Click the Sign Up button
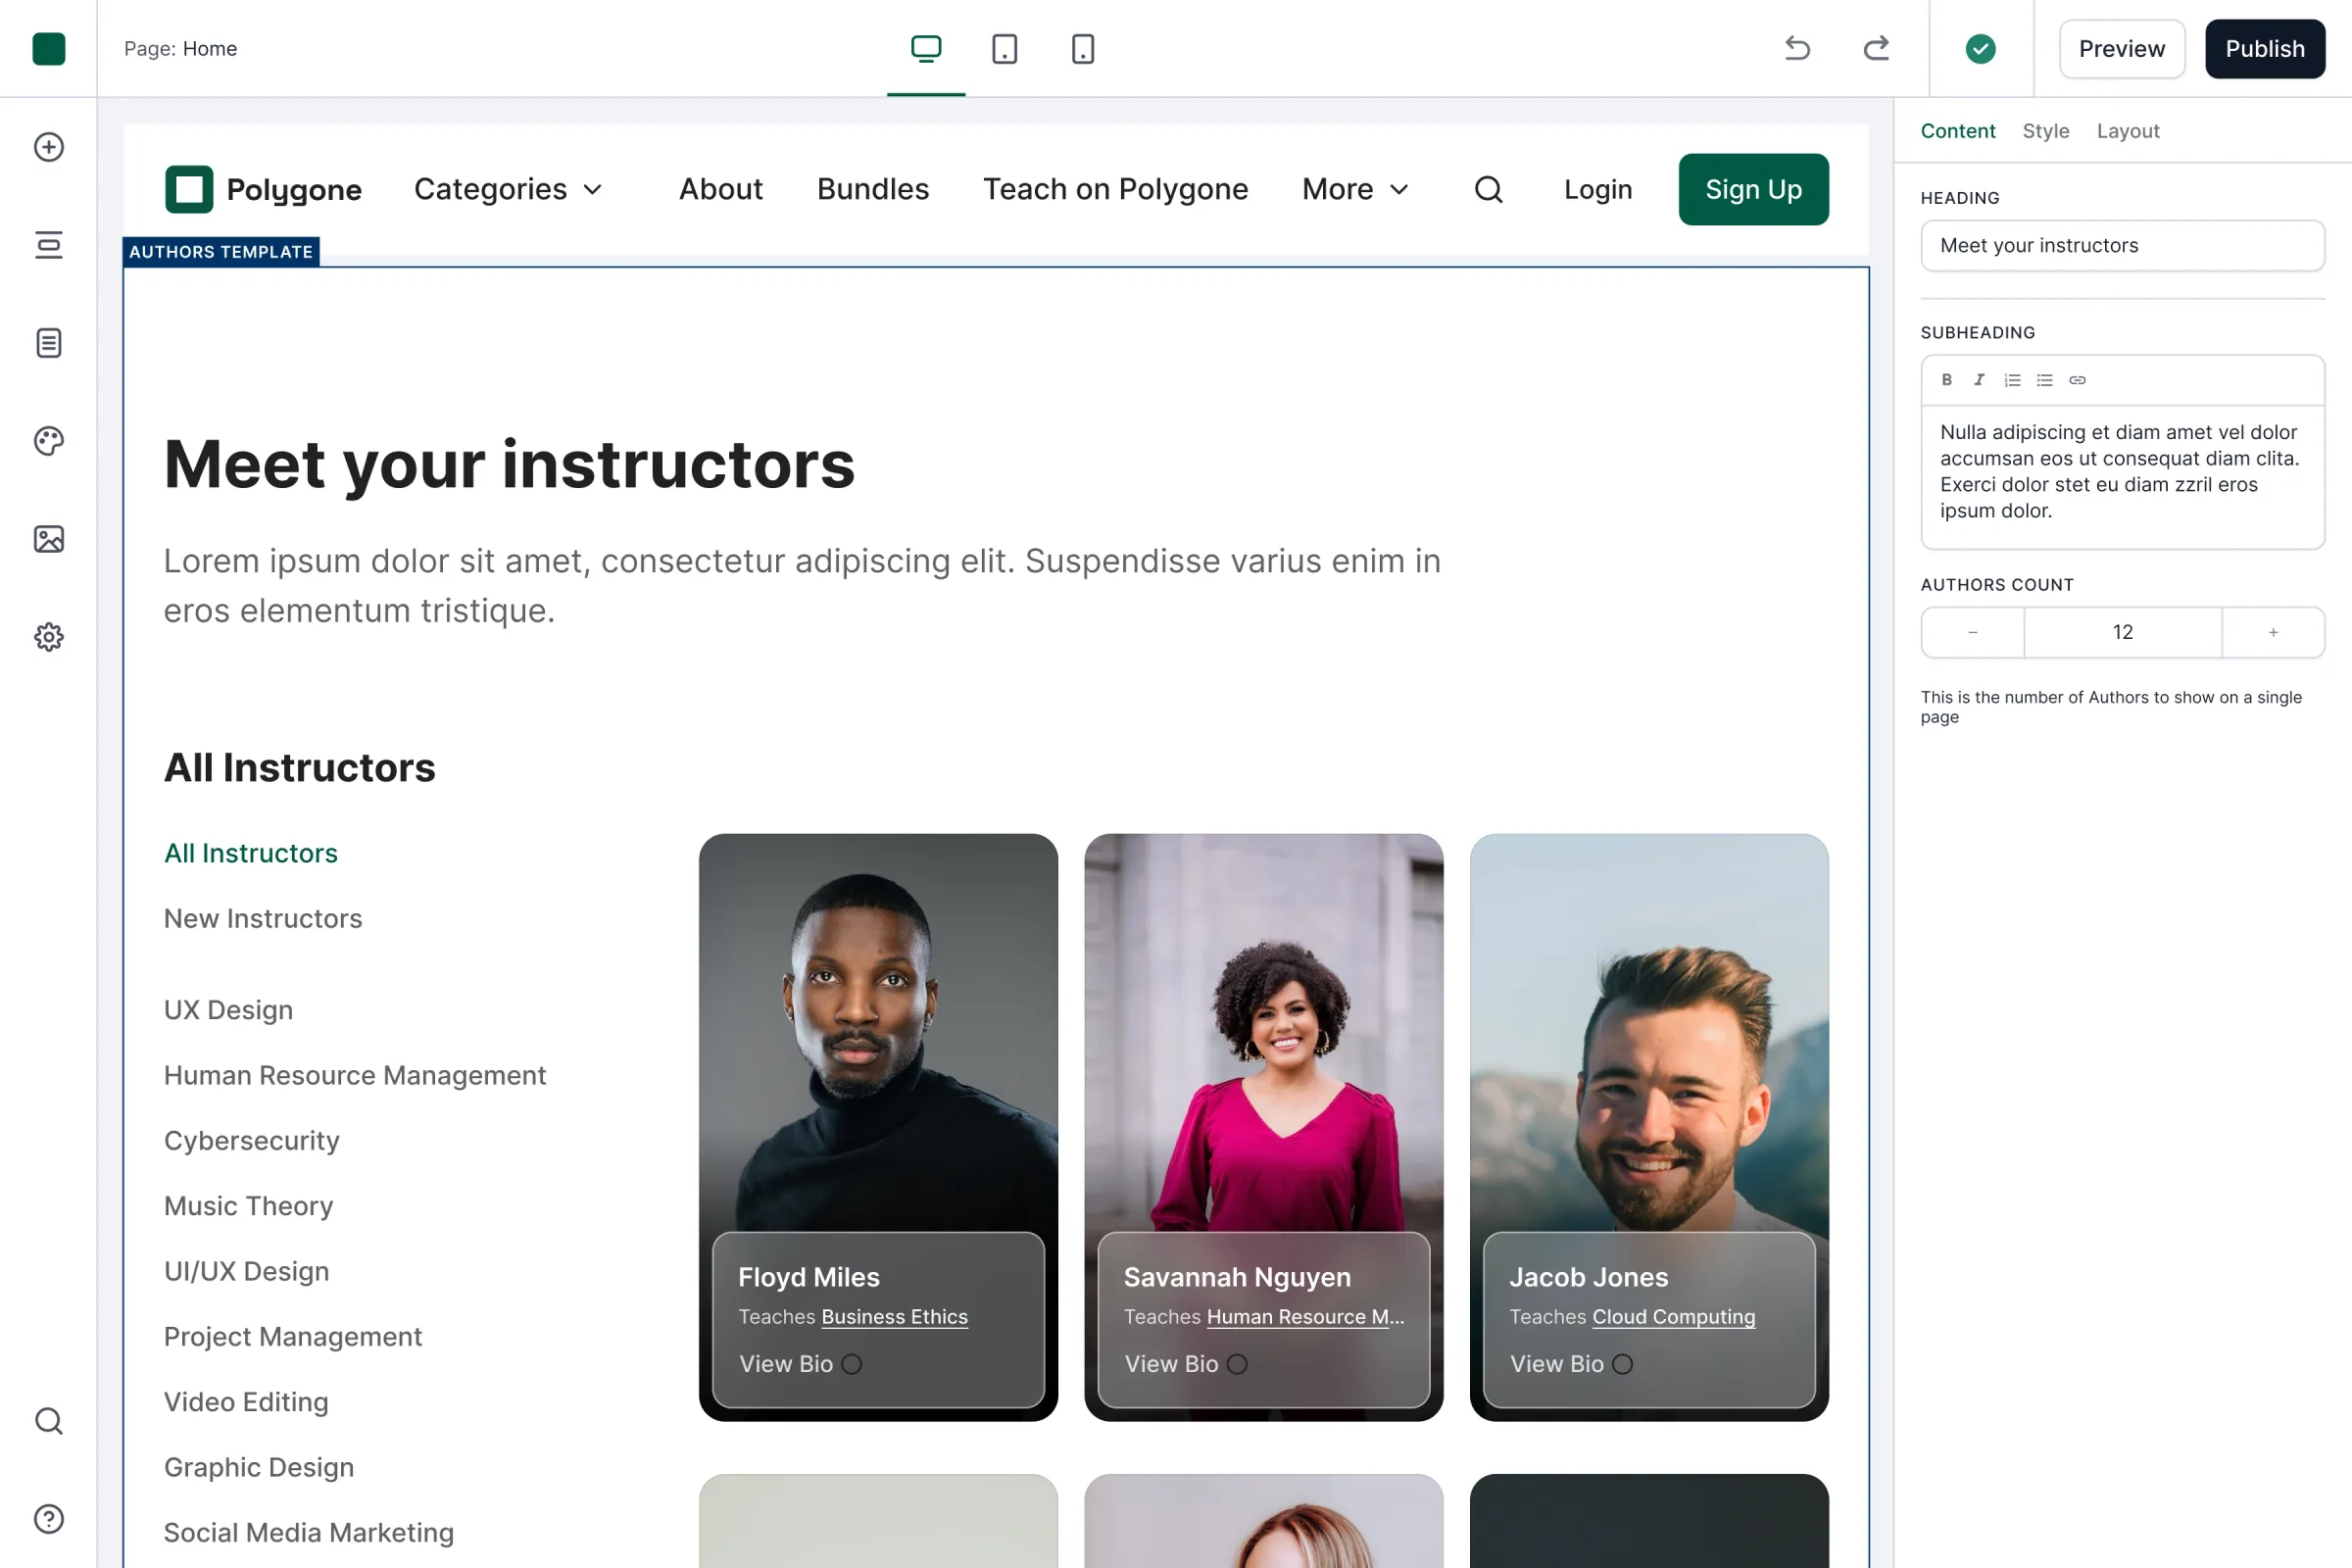2352x1568 pixels. click(x=1753, y=189)
